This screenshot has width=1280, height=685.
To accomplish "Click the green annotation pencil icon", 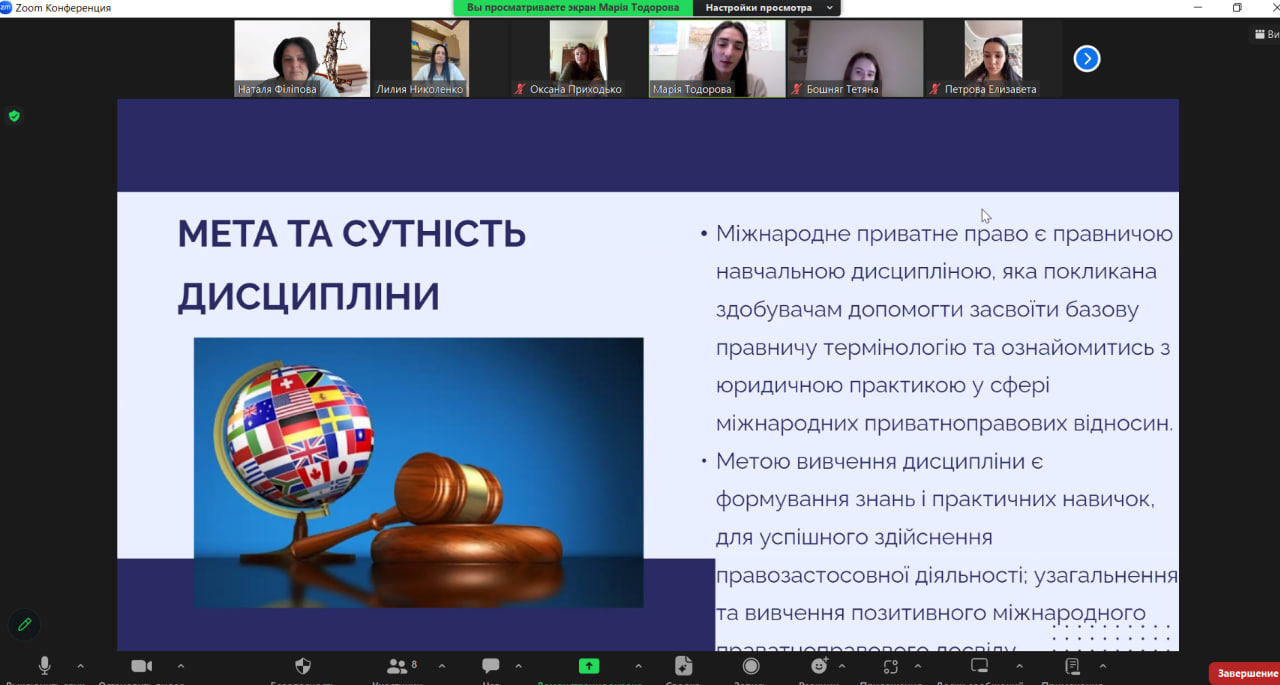I will coord(24,624).
